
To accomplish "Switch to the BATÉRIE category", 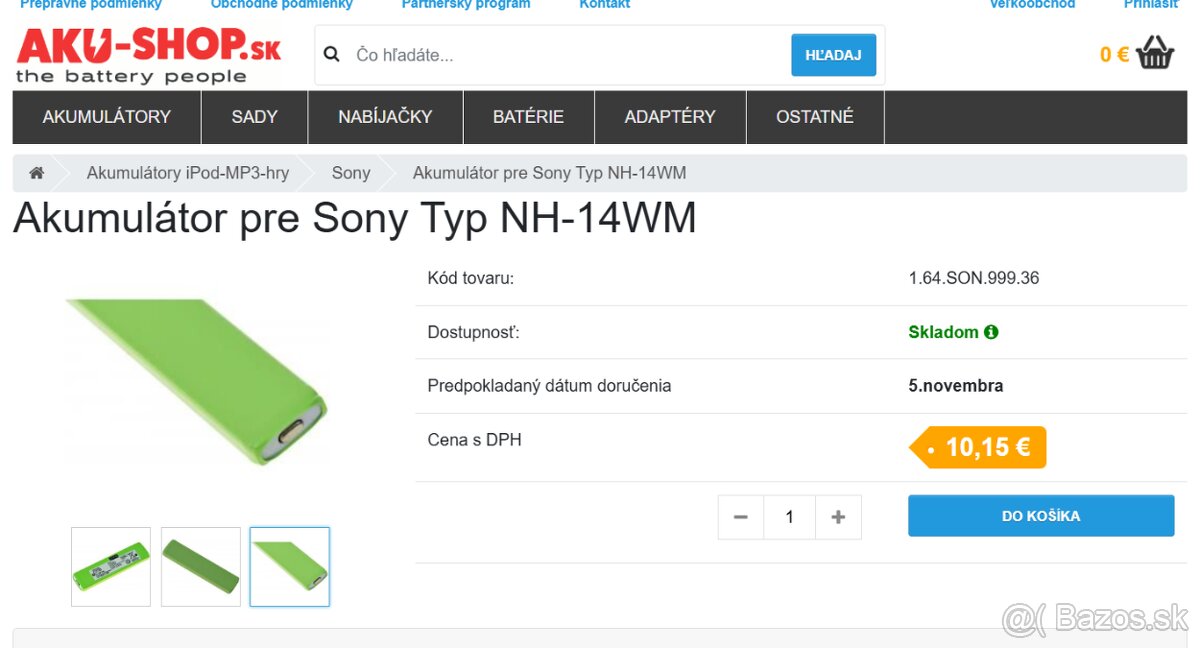I will click(528, 117).
